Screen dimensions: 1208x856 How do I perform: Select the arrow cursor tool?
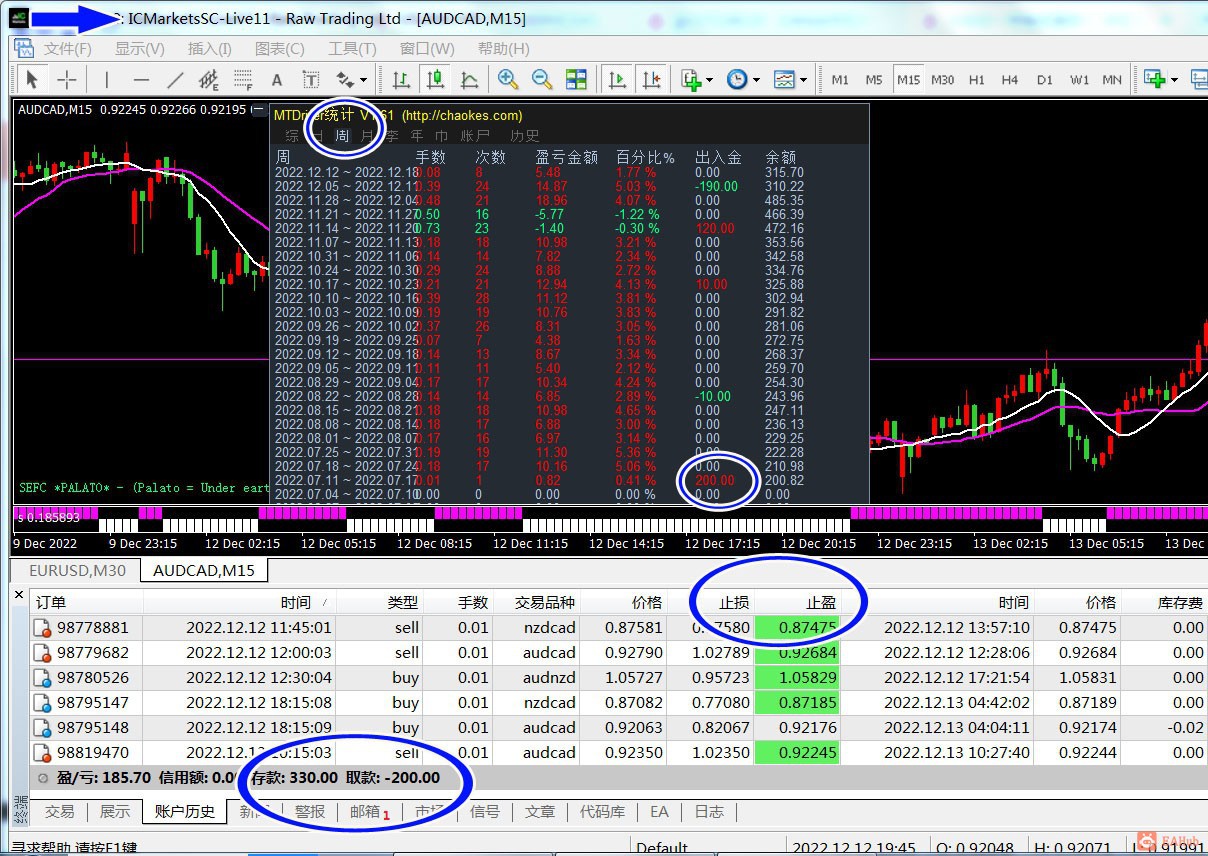tap(31, 79)
